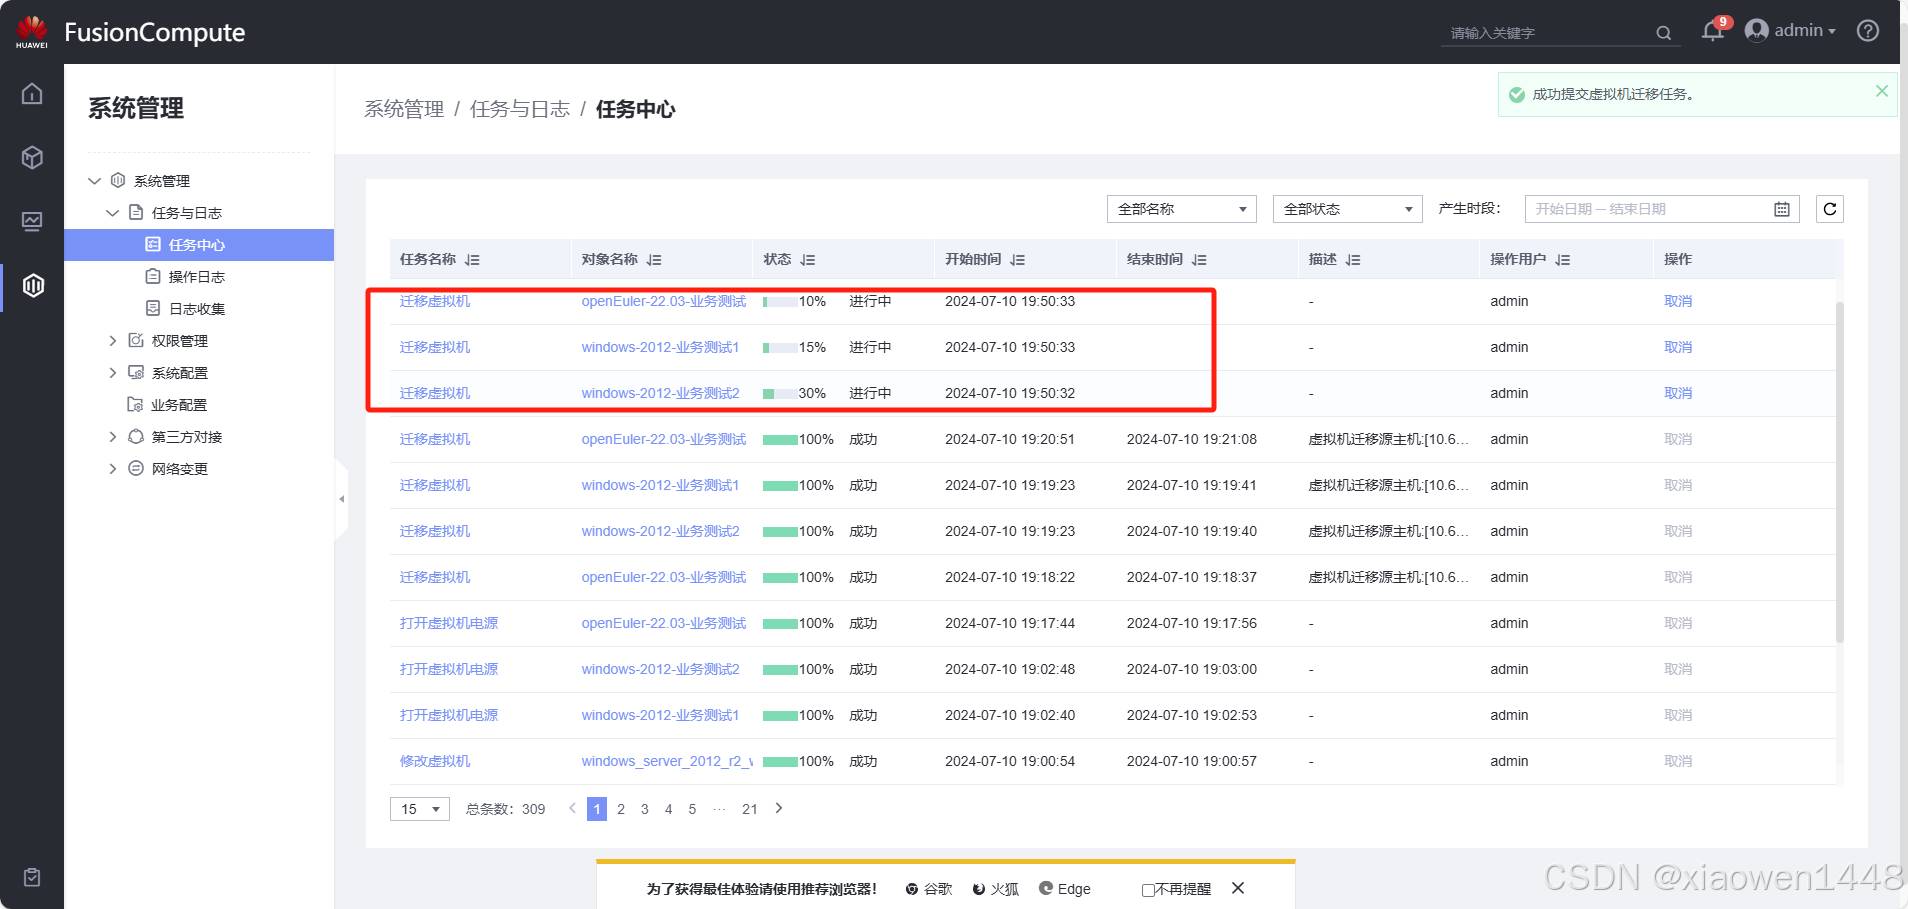Image resolution: width=1908 pixels, height=909 pixels.
Task: Open the monitoring chart sidebar icon
Action: [32, 221]
